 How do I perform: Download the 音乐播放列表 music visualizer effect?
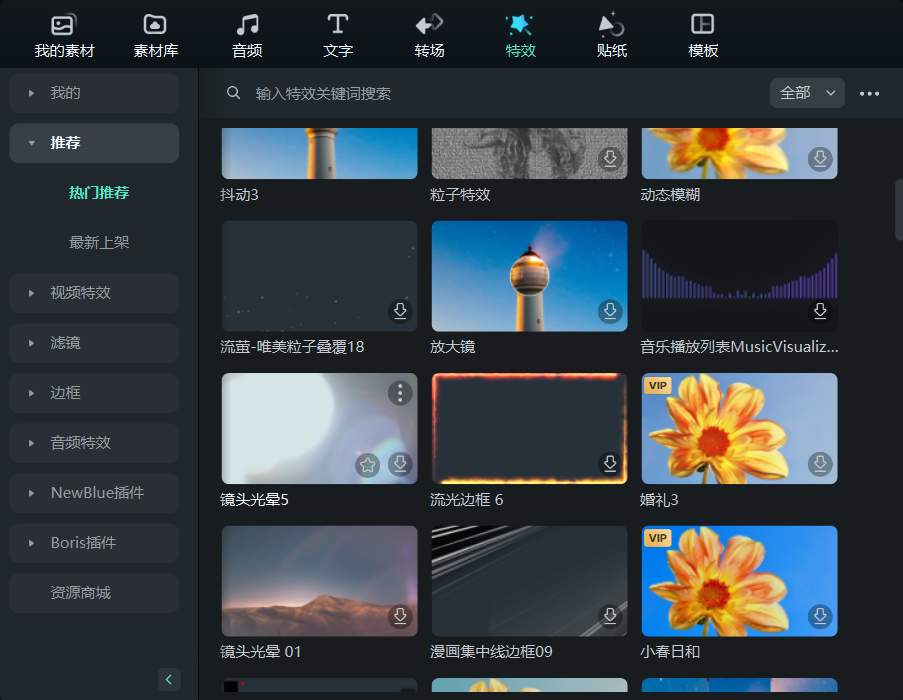[x=820, y=311]
